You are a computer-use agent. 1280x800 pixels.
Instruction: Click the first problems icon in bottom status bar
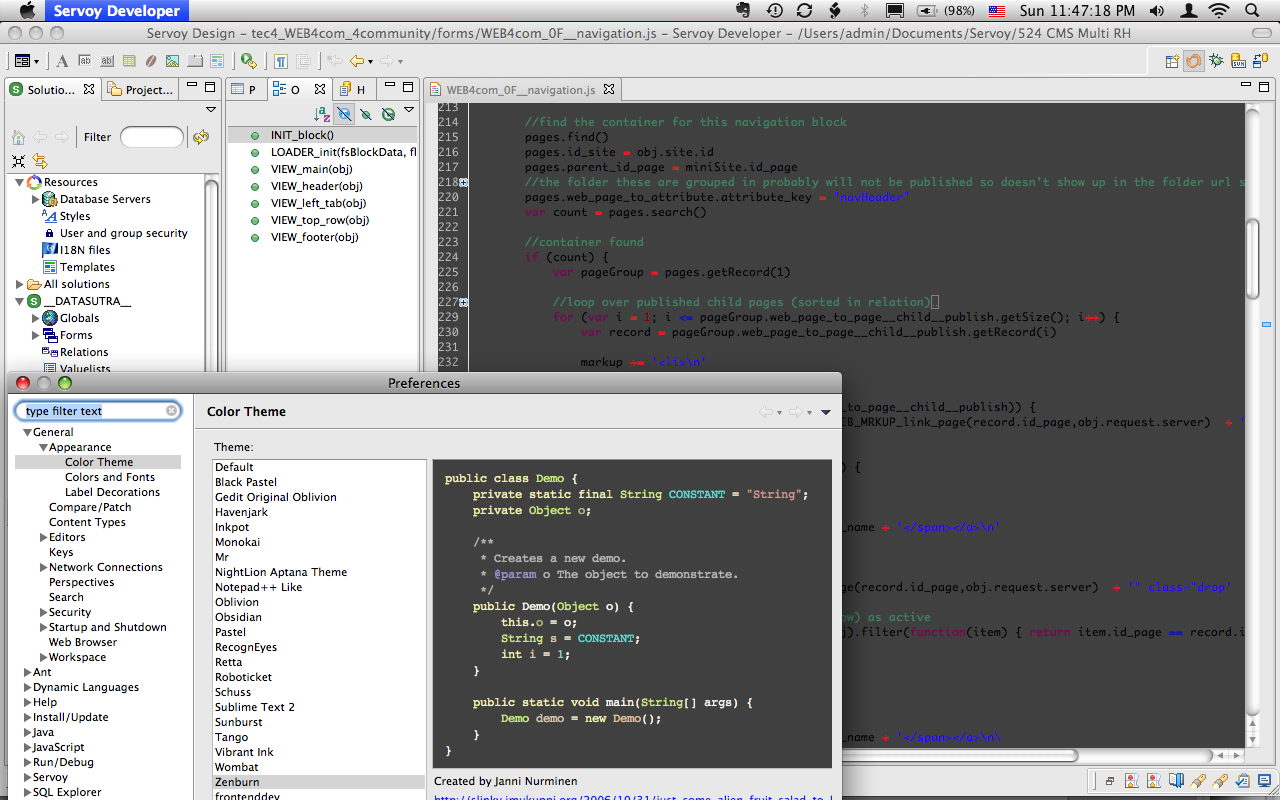[x=1133, y=781]
